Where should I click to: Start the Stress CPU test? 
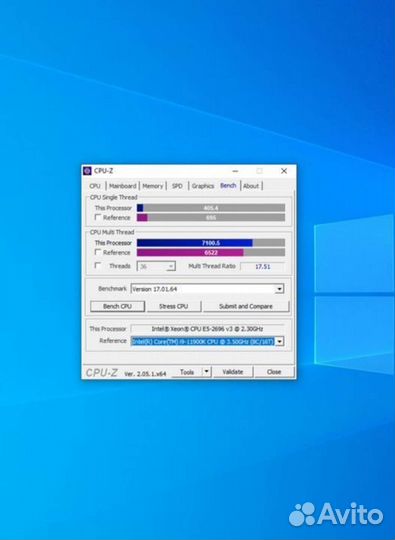(x=174, y=306)
